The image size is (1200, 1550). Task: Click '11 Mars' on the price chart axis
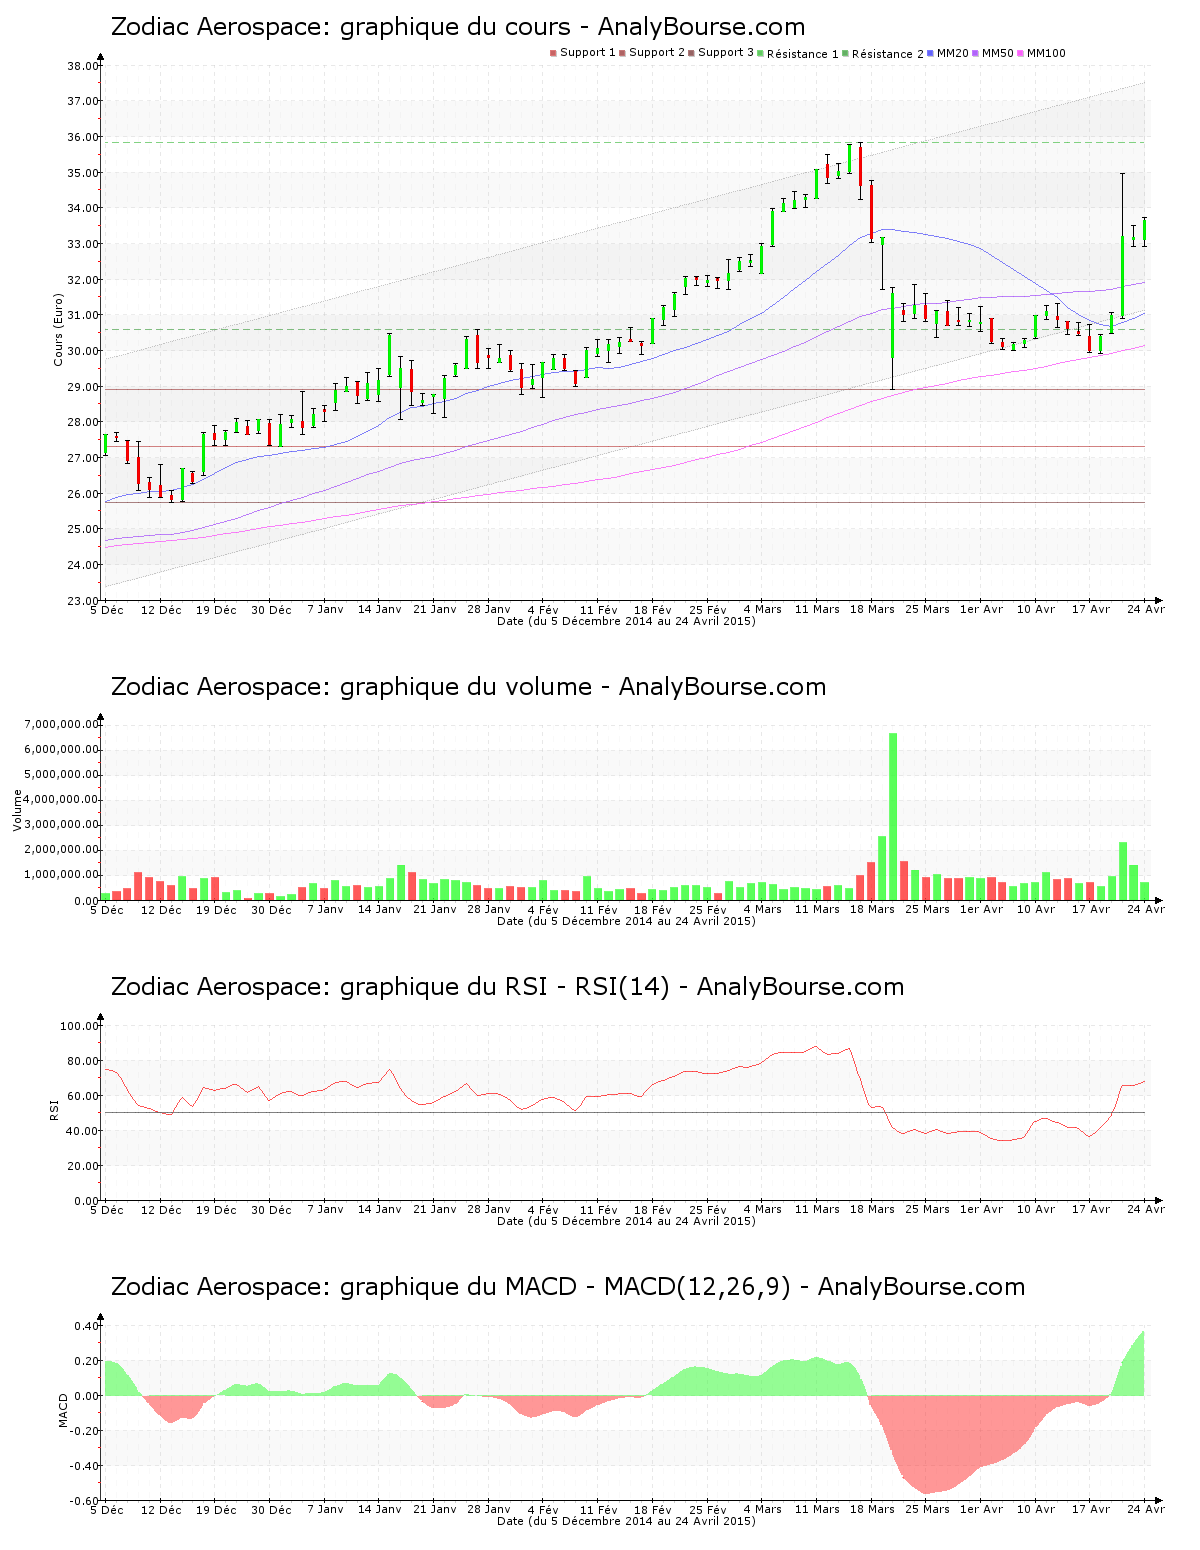pyautogui.click(x=817, y=609)
